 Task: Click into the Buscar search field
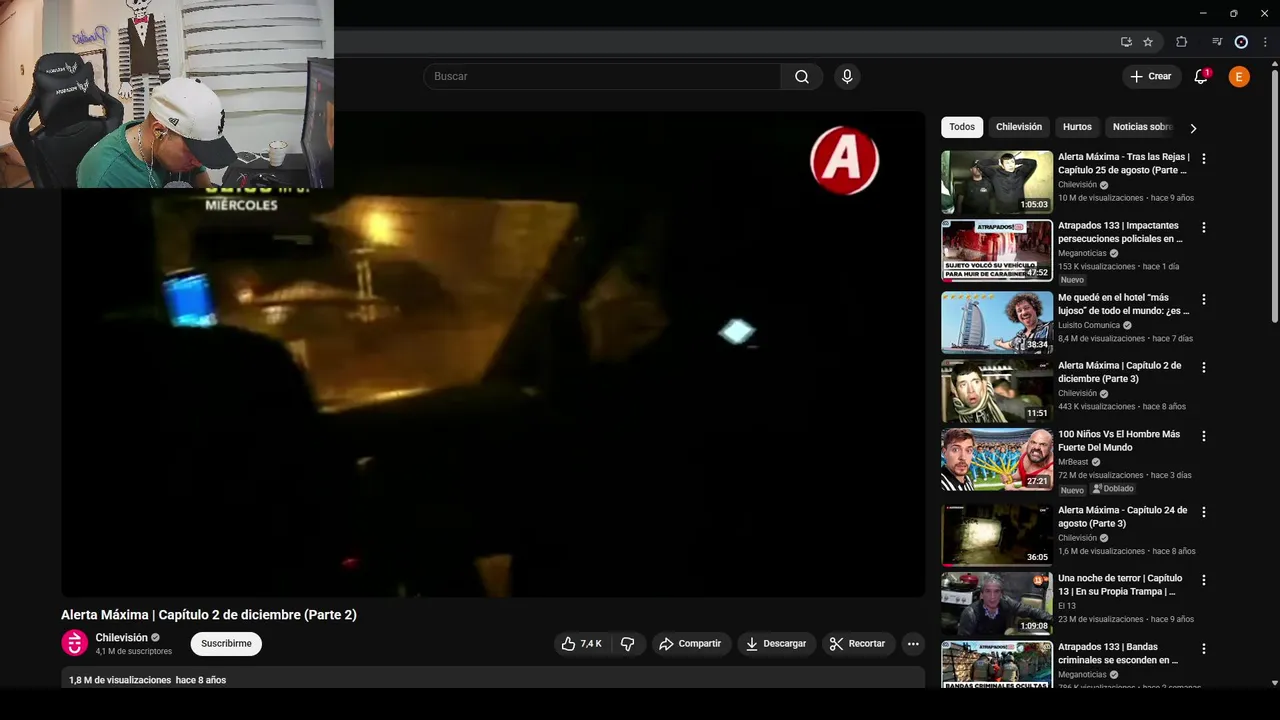click(602, 77)
